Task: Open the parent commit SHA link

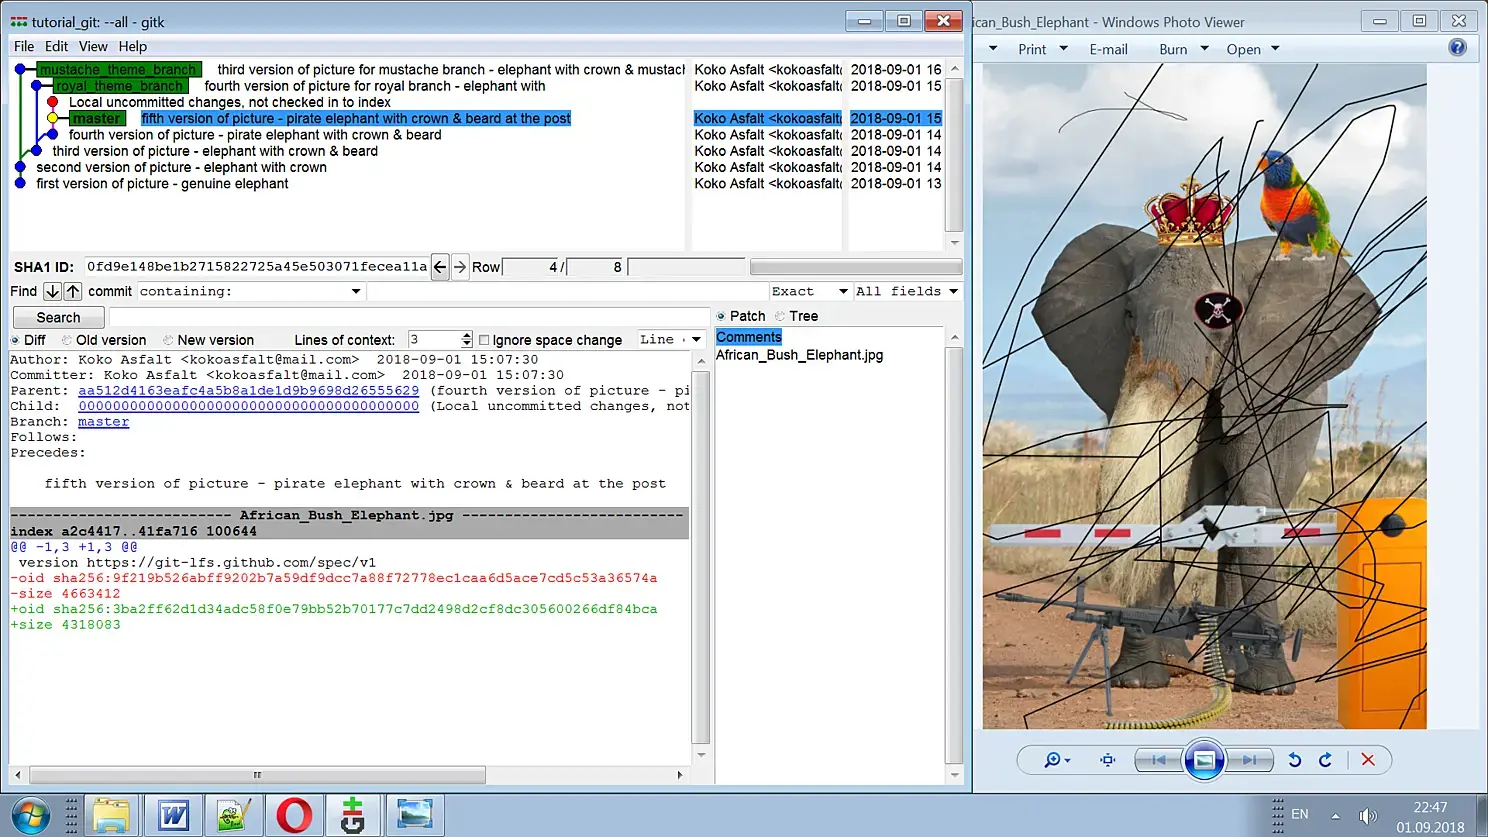Action: [x=248, y=391]
